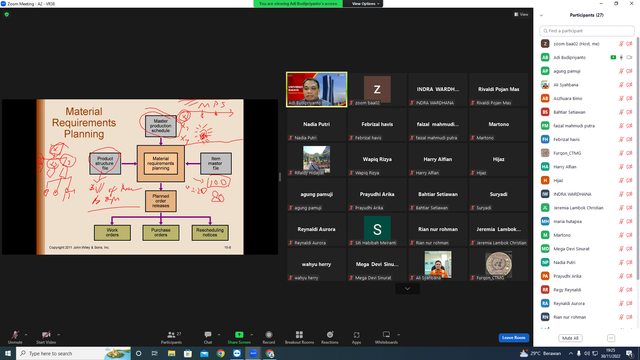Select the Ali Syahbana video tile
The width and height of the screenshot is (640, 360).
click(438, 264)
